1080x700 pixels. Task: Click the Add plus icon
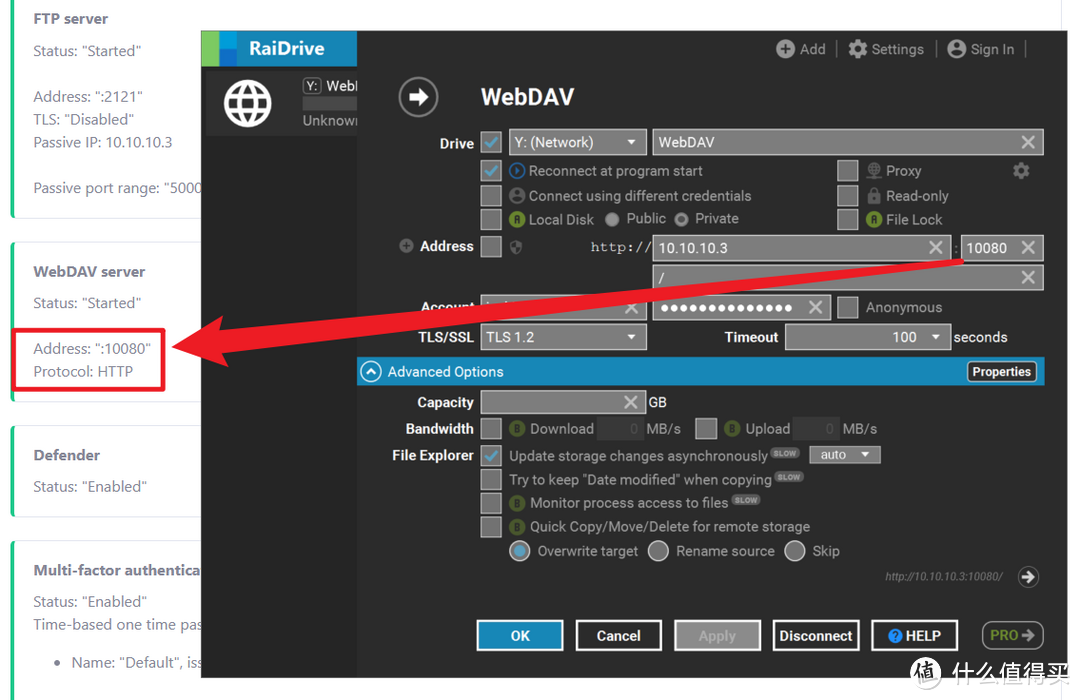coord(785,49)
